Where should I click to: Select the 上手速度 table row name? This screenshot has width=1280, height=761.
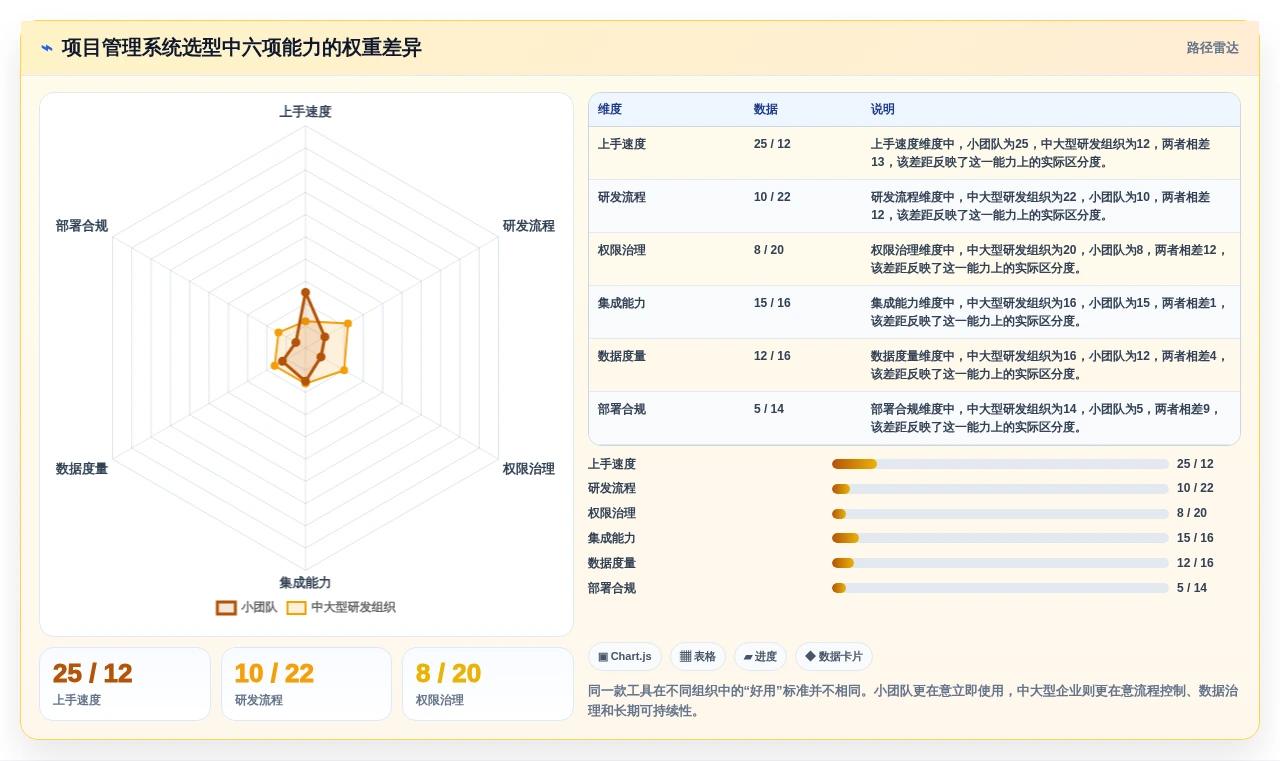coord(622,144)
